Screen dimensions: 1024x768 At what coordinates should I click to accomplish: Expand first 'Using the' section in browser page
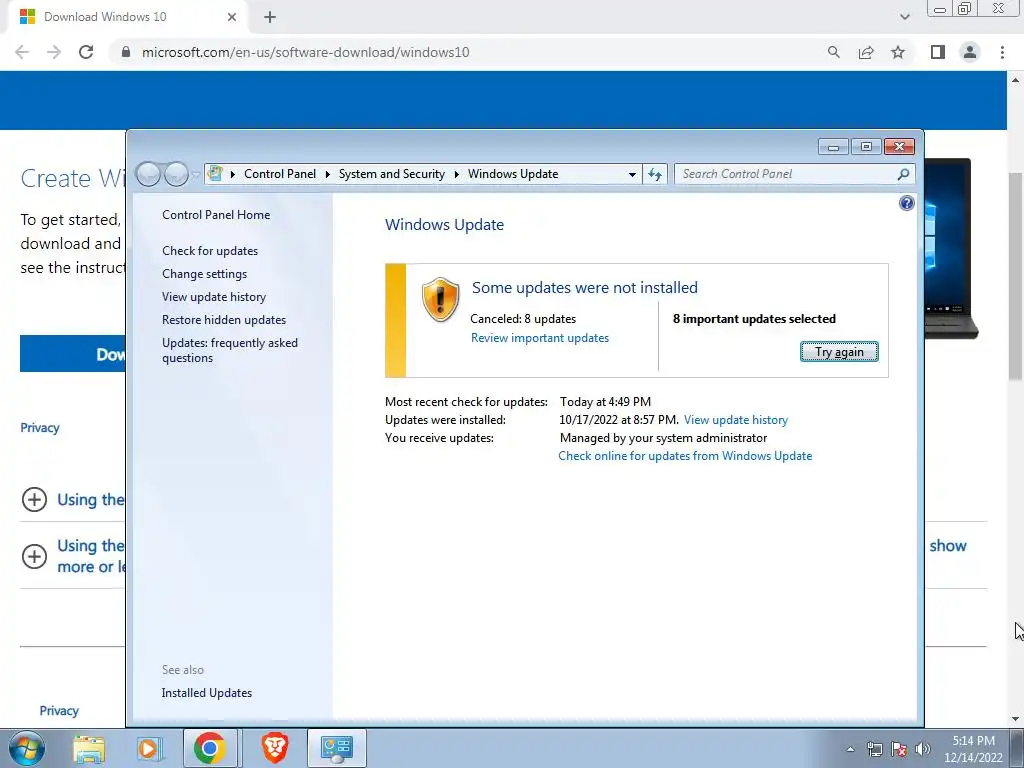click(34, 500)
